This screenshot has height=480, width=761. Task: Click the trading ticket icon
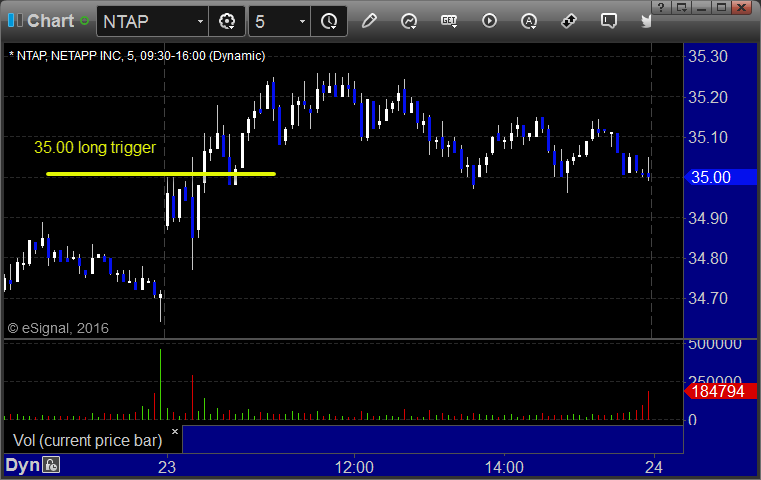point(569,21)
